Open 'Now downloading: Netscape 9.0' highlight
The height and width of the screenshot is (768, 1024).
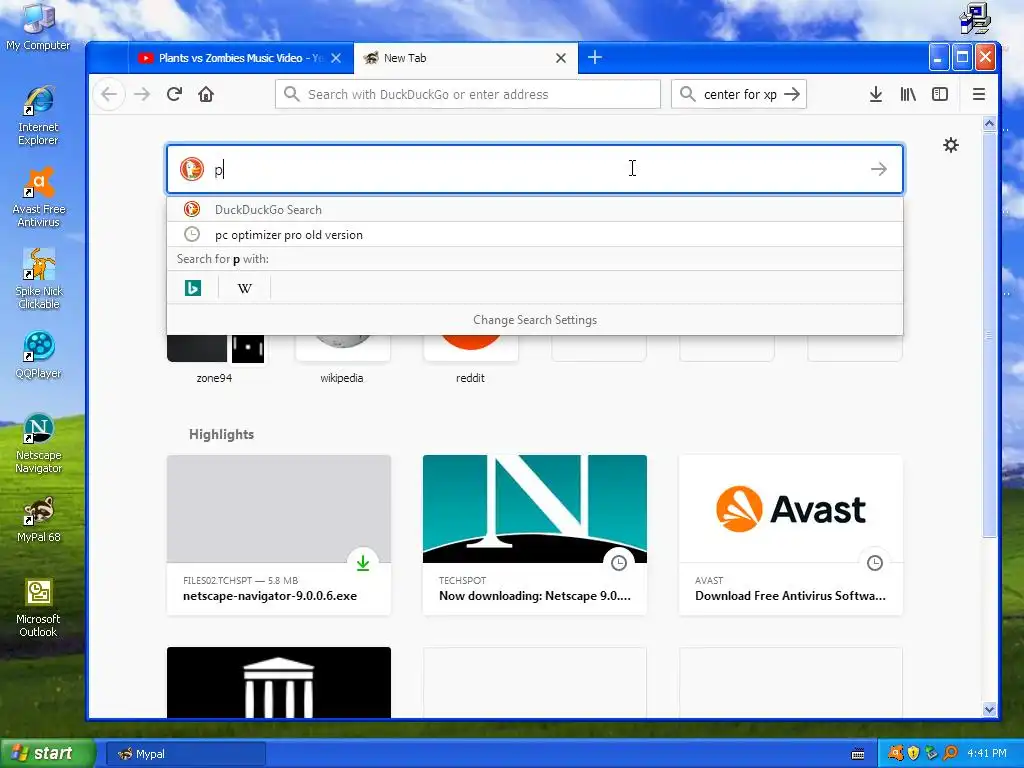pos(535,535)
